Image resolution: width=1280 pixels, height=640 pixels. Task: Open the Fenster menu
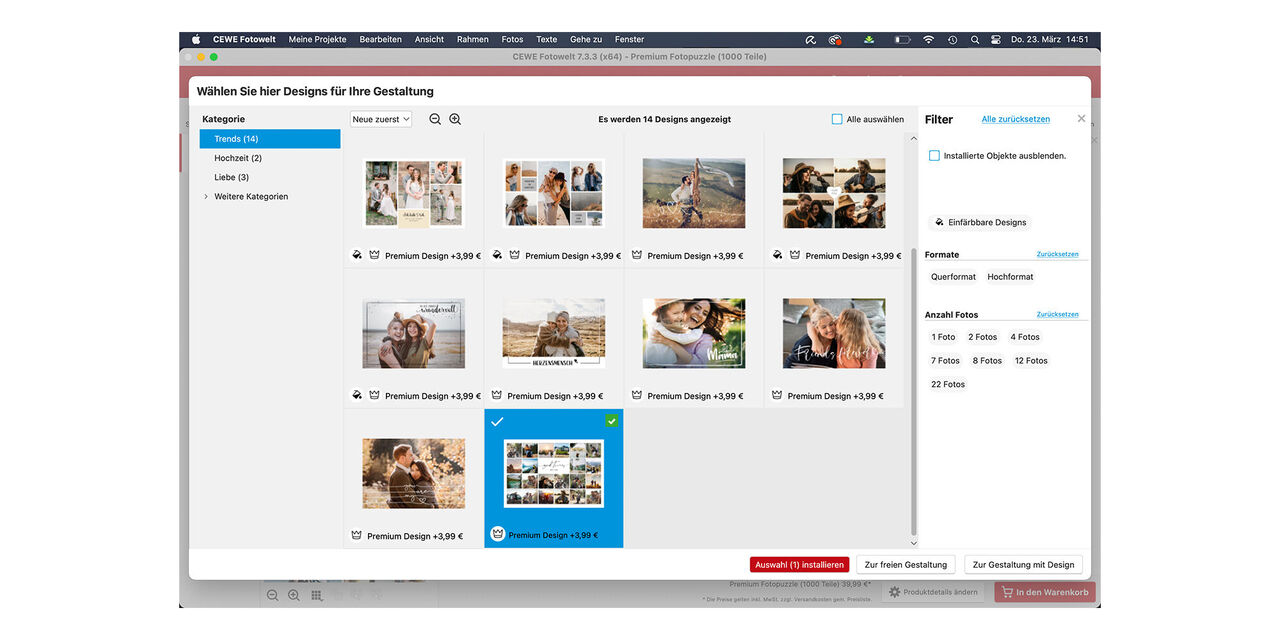tap(629, 39)
